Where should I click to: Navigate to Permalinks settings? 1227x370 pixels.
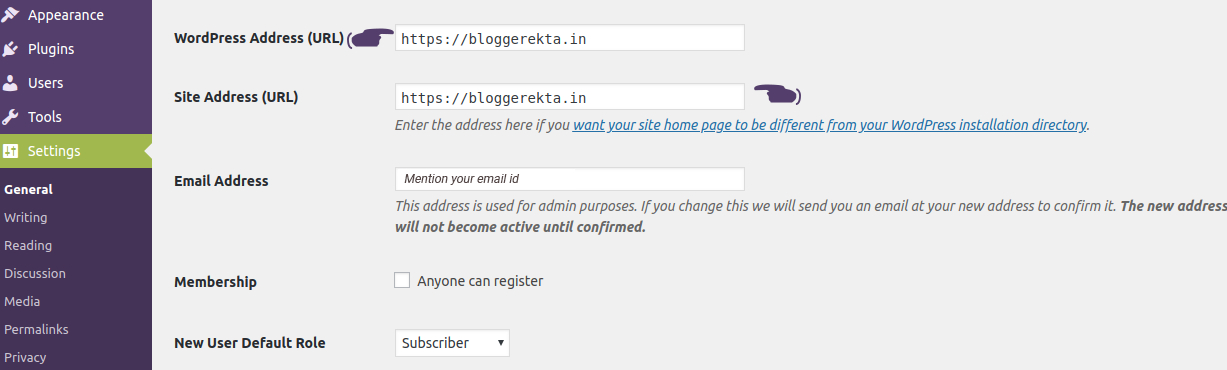[36, 329]
